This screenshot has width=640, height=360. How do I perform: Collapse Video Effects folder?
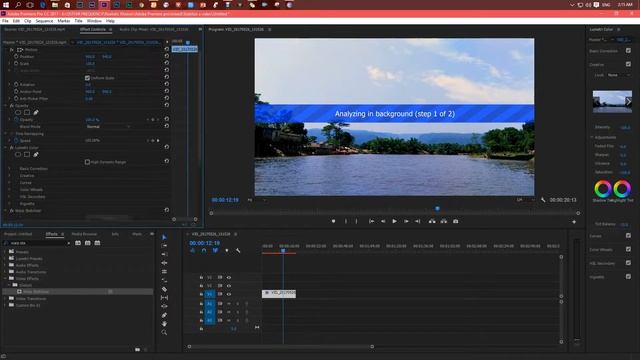tap(5, 278)
